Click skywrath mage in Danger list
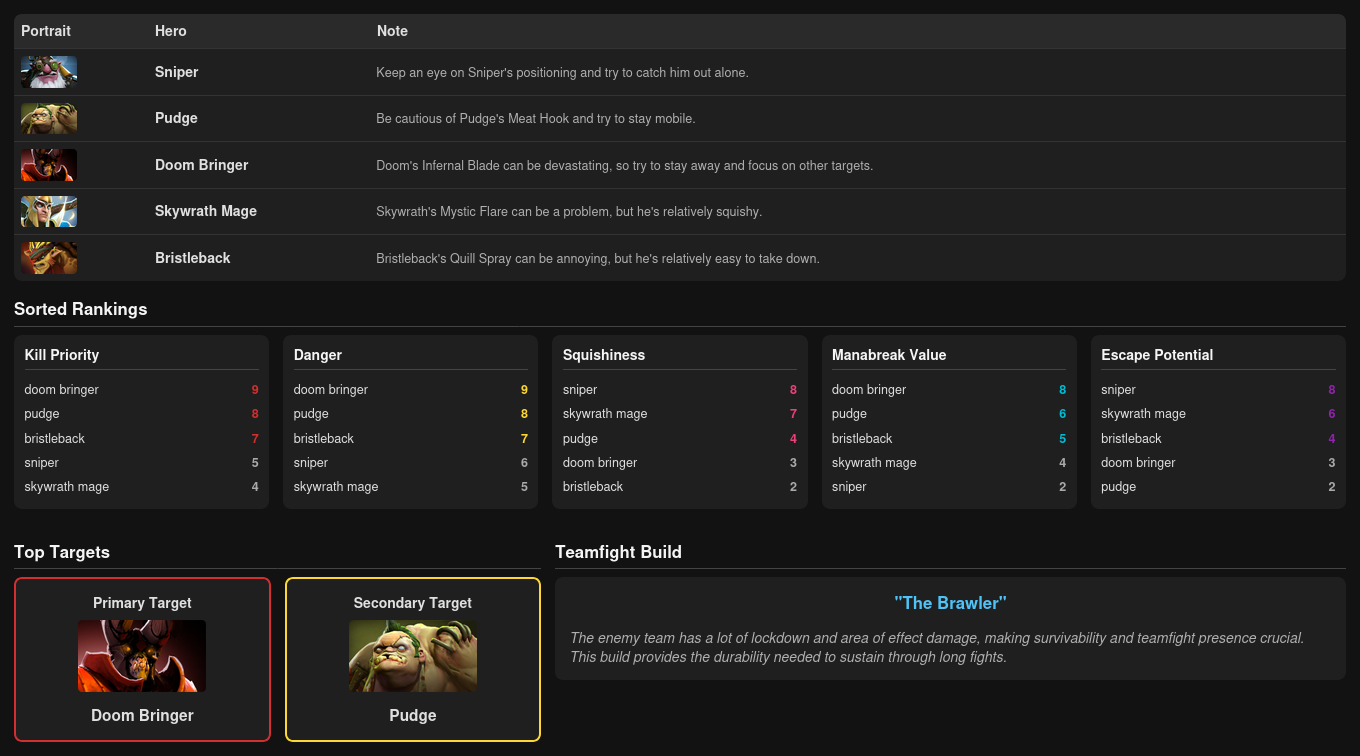Screen dimensions: 1360x756 coord(336,487)
